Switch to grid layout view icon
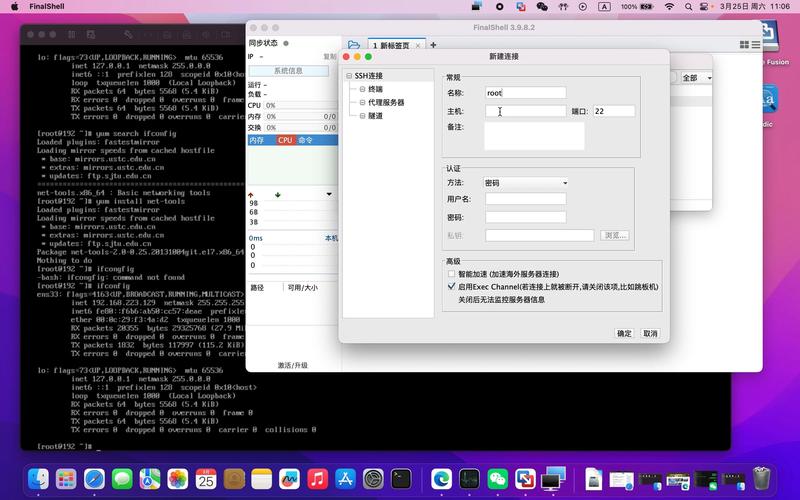The width and height of the screenshot is (800, 500). click(744, 45)
